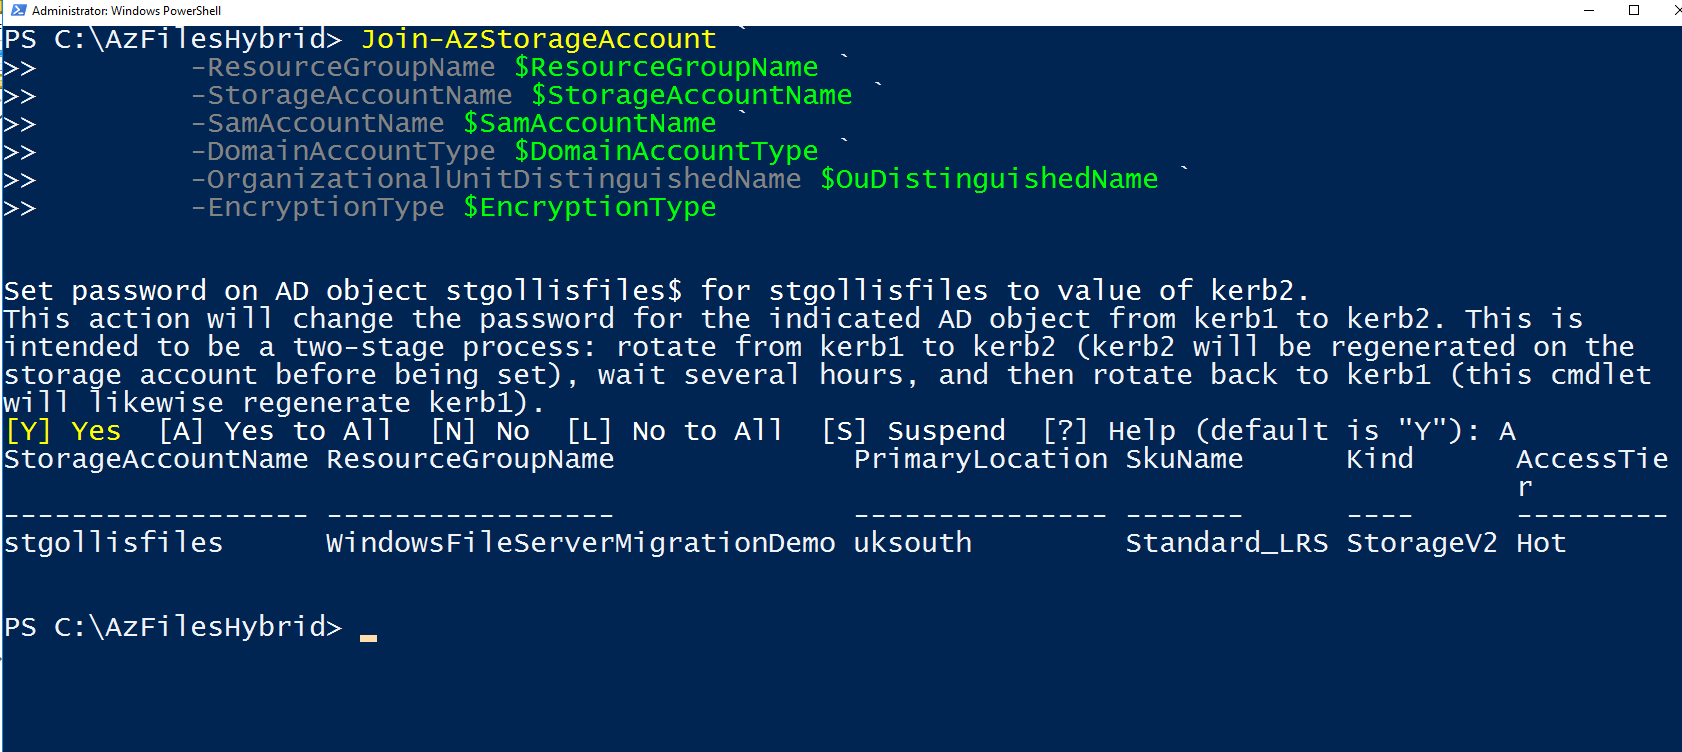Click the $ResourceGroupName variable
This screenshot has width=1682, height=752.
[668, 67]
